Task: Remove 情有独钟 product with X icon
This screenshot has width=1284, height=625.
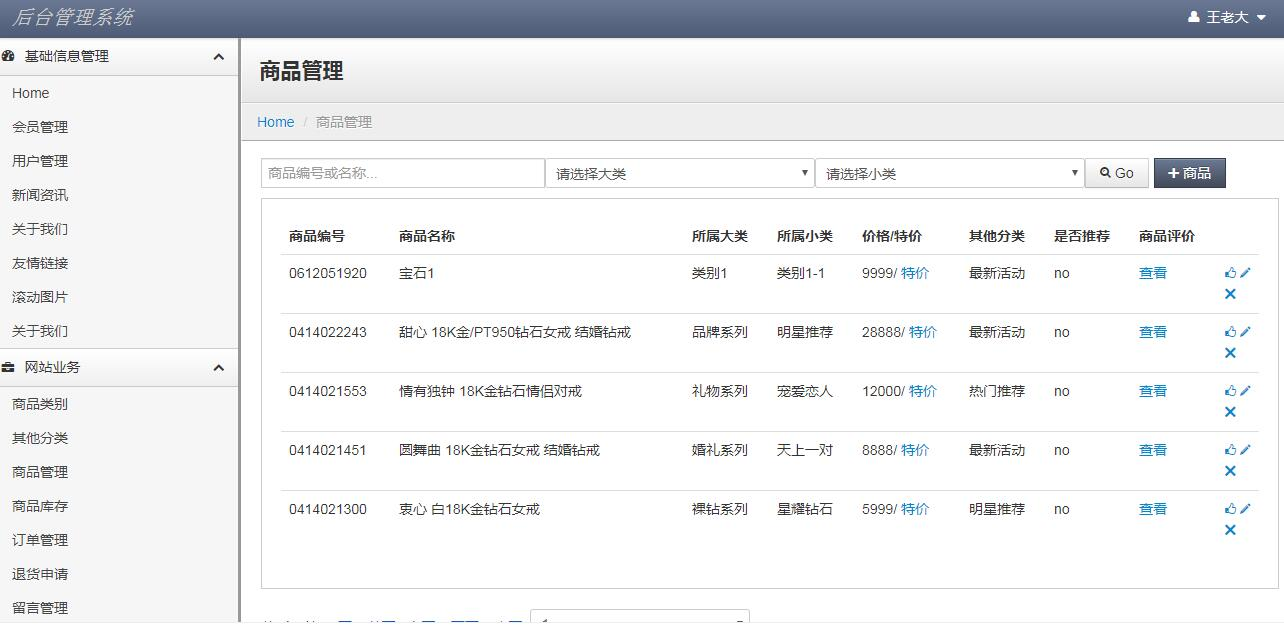Action: [x=1230, y=412]
